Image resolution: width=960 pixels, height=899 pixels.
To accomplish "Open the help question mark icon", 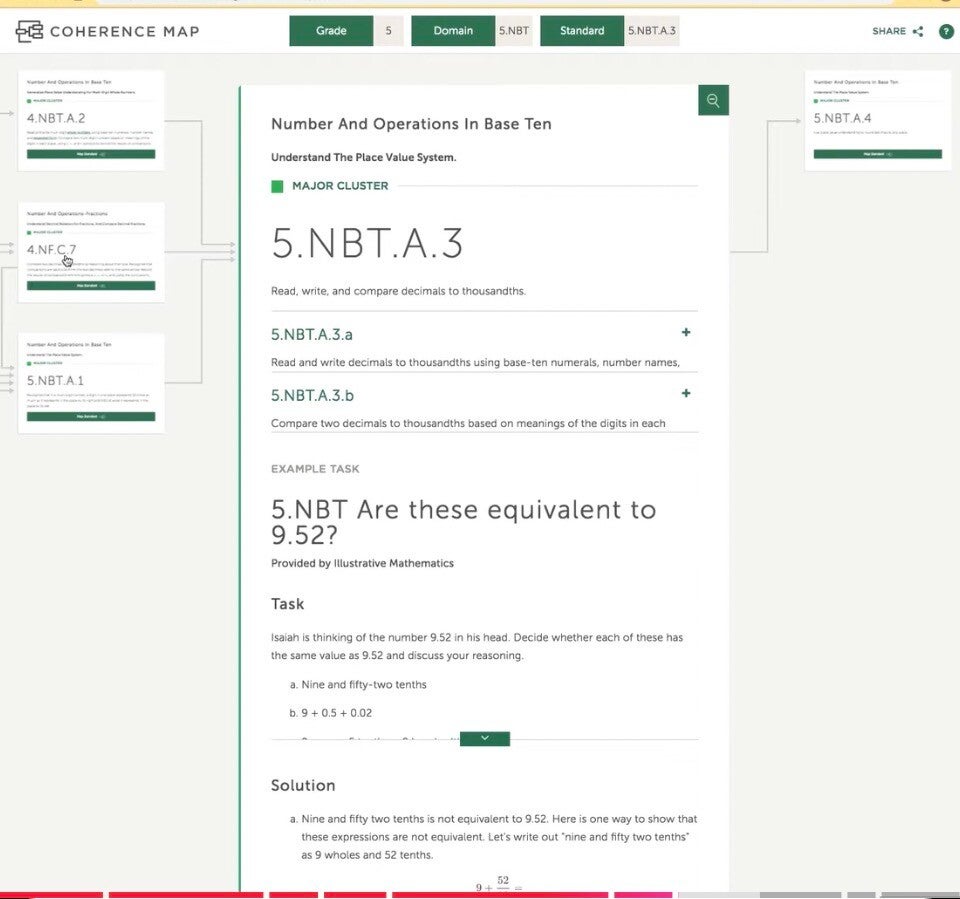I will [945, 31].
